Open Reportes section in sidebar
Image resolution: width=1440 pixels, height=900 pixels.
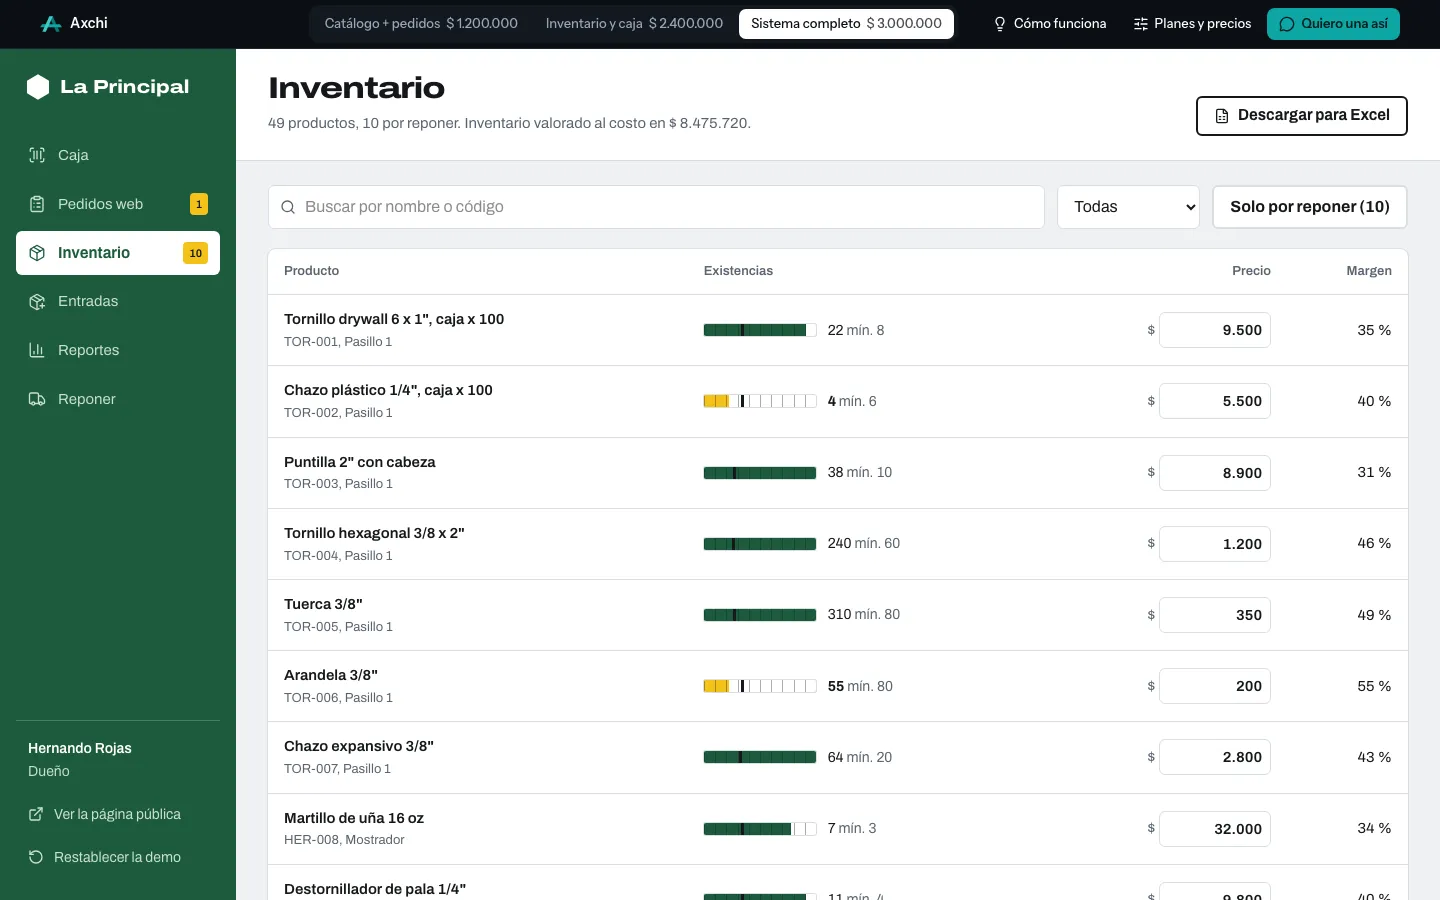coord(118,350)
